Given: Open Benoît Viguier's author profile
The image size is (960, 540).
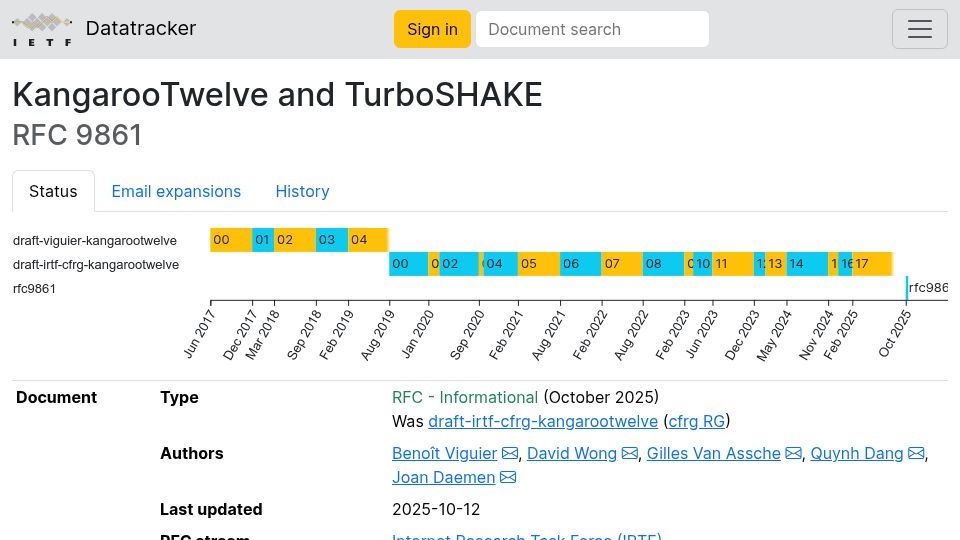Looking at the screenshot, I should [x=444, y=454].
